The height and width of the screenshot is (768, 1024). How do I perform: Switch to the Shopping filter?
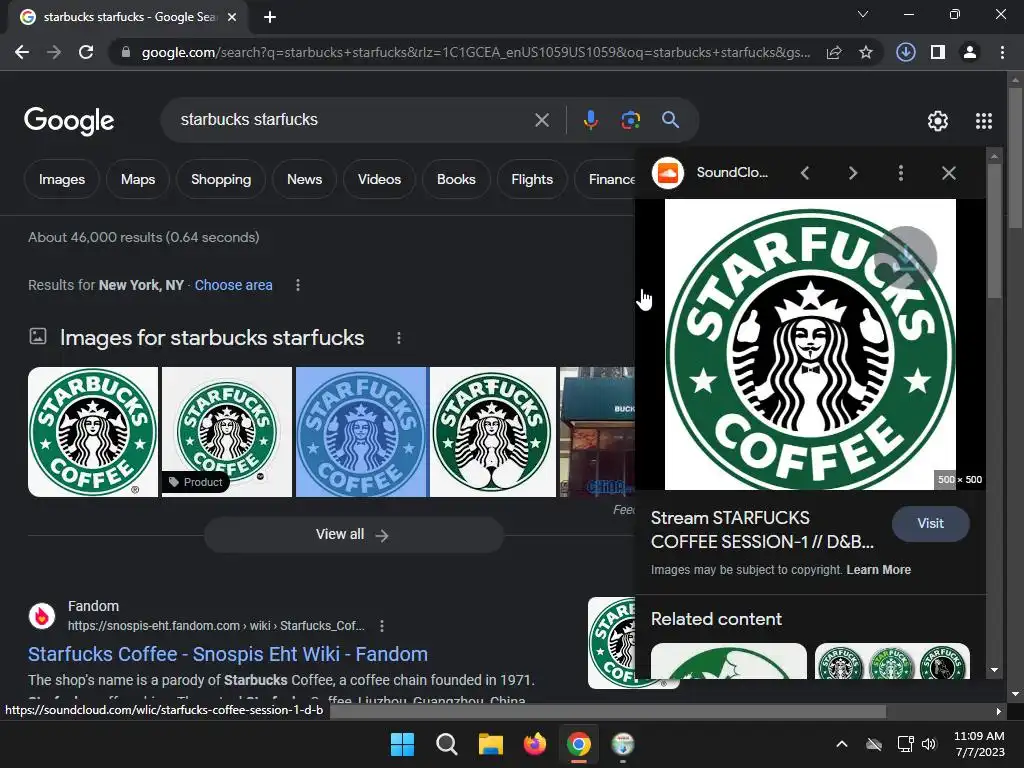click(x=221, y=179)
